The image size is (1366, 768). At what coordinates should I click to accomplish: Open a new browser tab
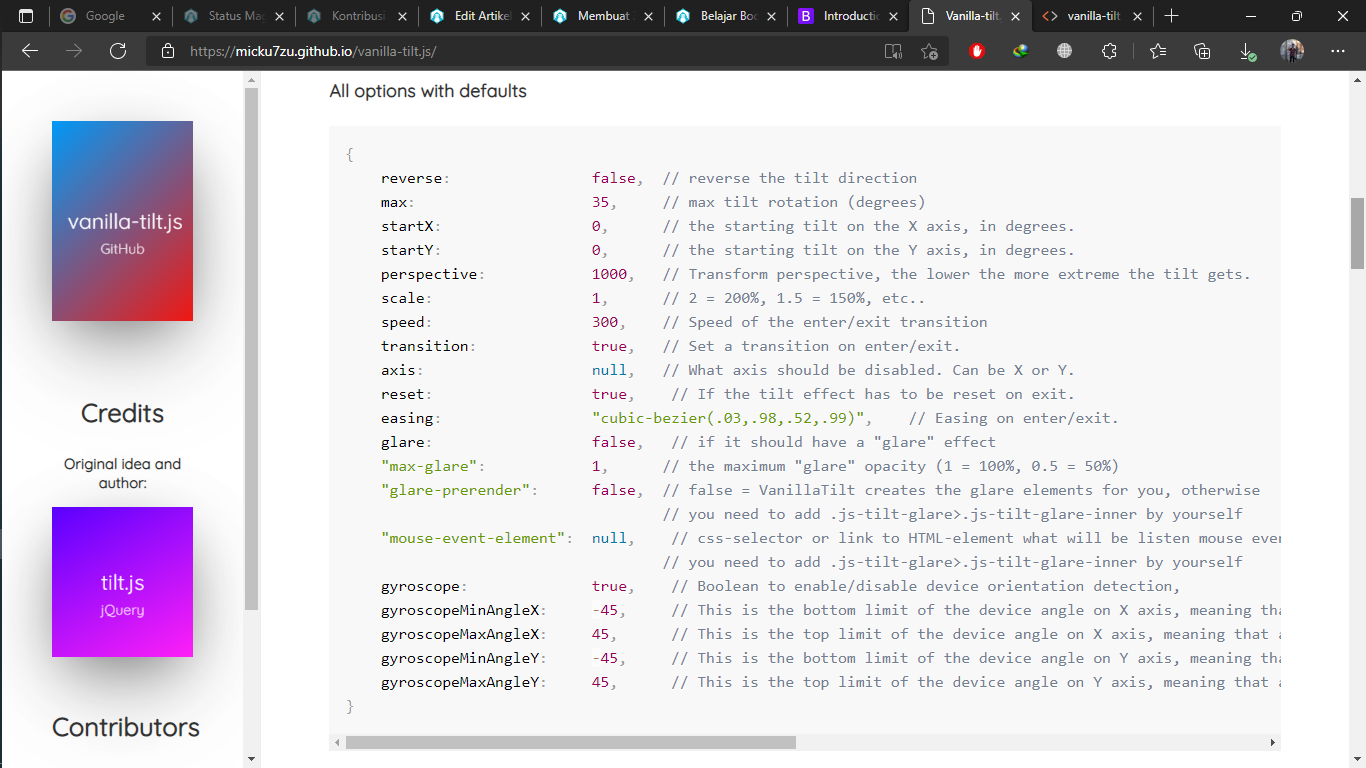pyautogui.click(x=1172, y=16)
